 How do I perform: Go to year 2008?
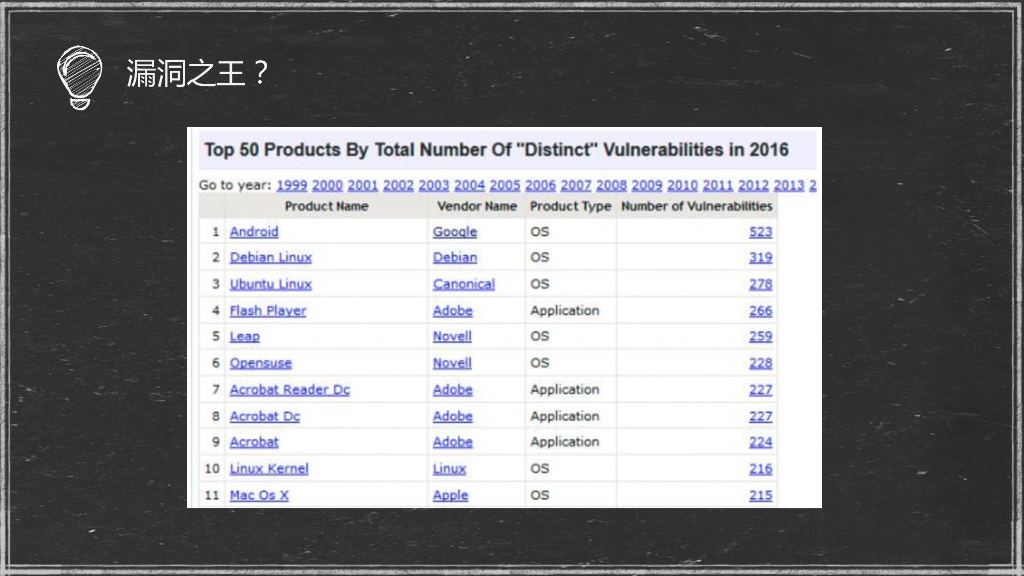pyautogui.click(x=611, y=185)
